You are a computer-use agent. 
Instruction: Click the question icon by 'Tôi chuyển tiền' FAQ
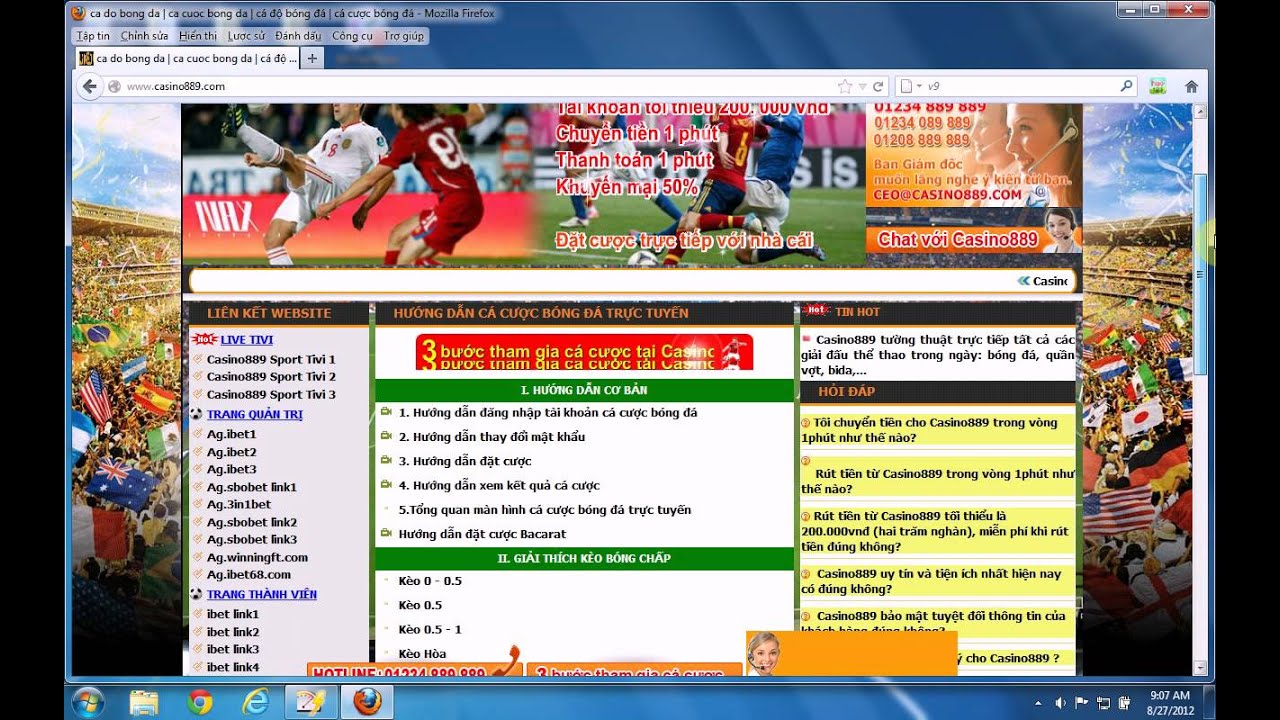click(806, 423)
